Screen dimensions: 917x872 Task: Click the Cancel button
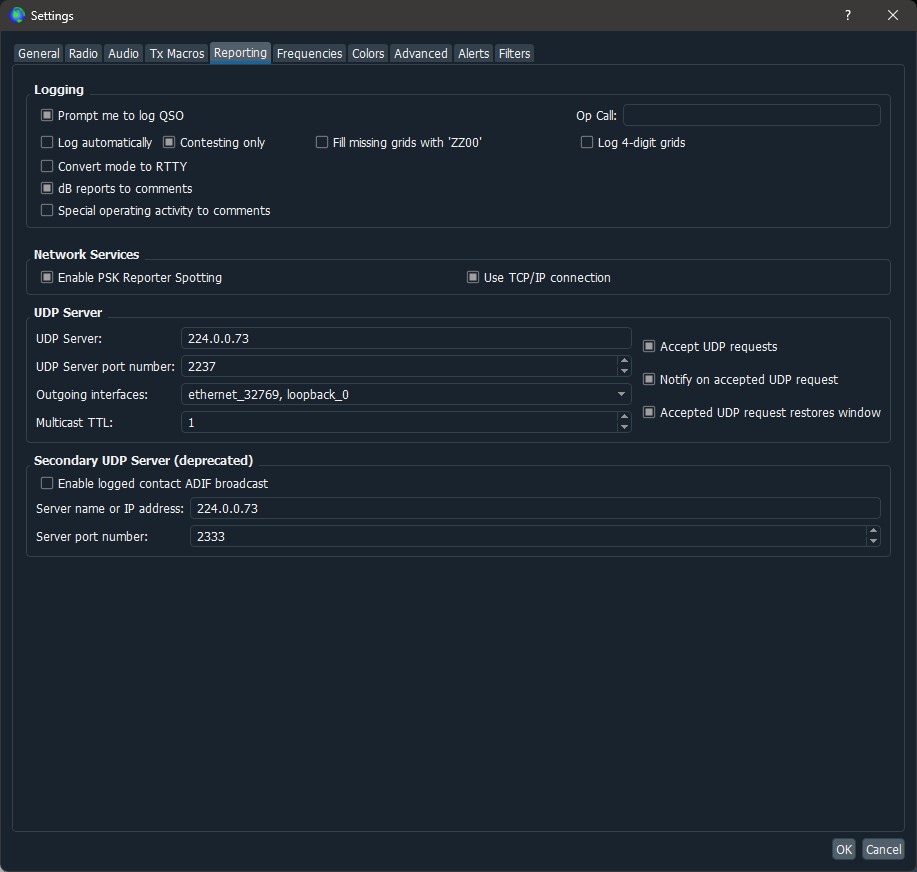(x=883, y=849)
